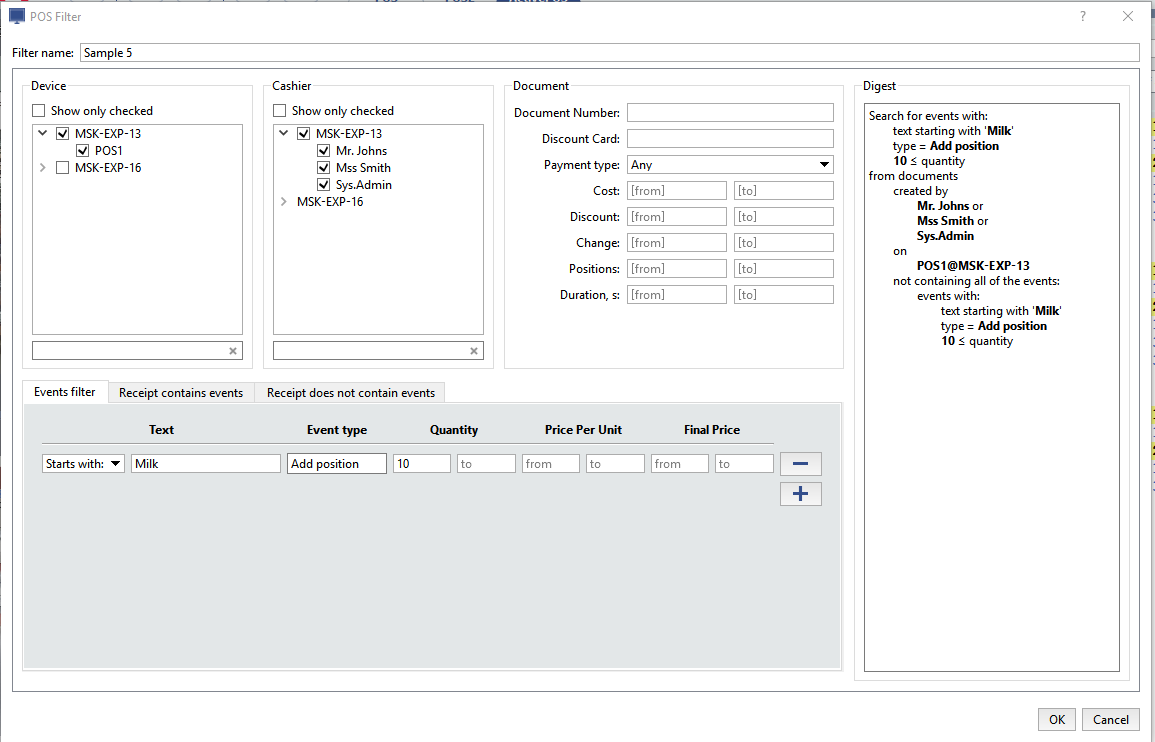
Task: Switch to 'Receipt contains events' tab
Action: (x=181, y=393)
